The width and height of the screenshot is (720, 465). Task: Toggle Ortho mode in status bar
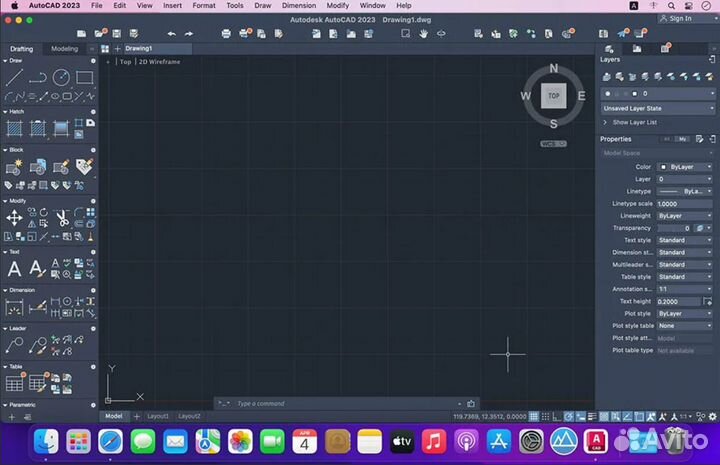[557, 416]
